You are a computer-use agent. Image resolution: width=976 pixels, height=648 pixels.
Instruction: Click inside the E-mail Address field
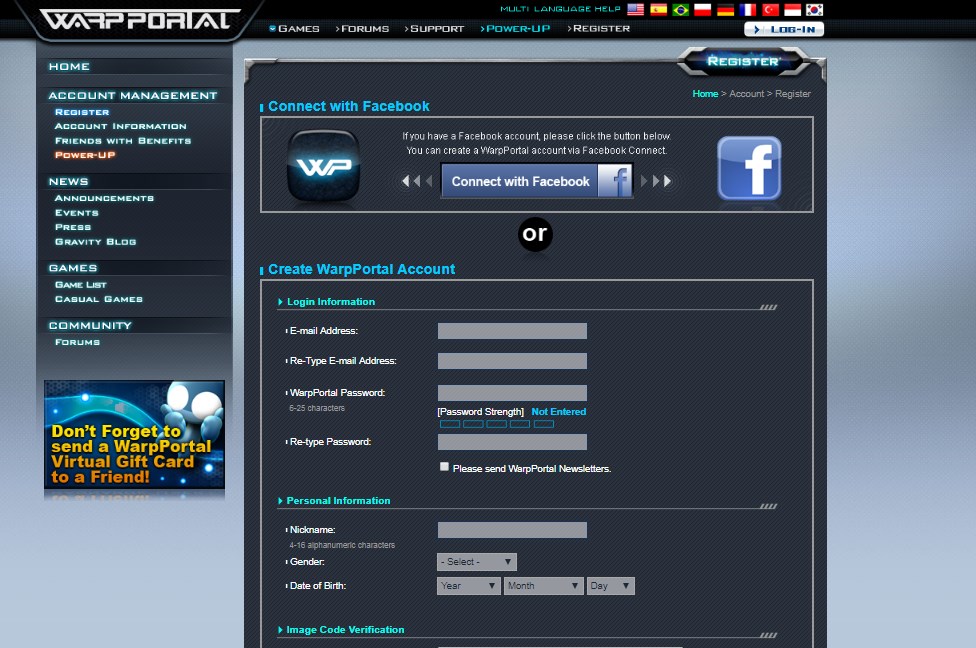coord(512,331)
